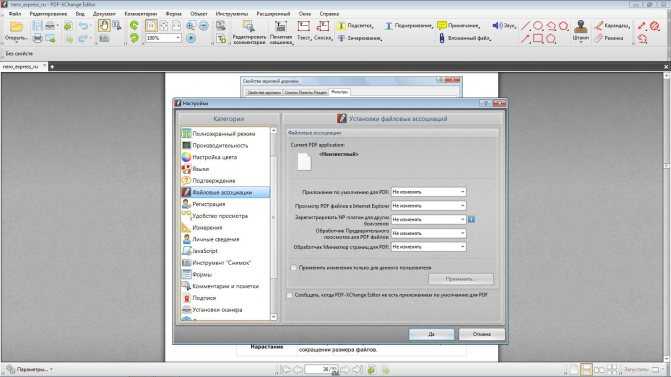Toggle notify when not default PDF application

[290, 295]
